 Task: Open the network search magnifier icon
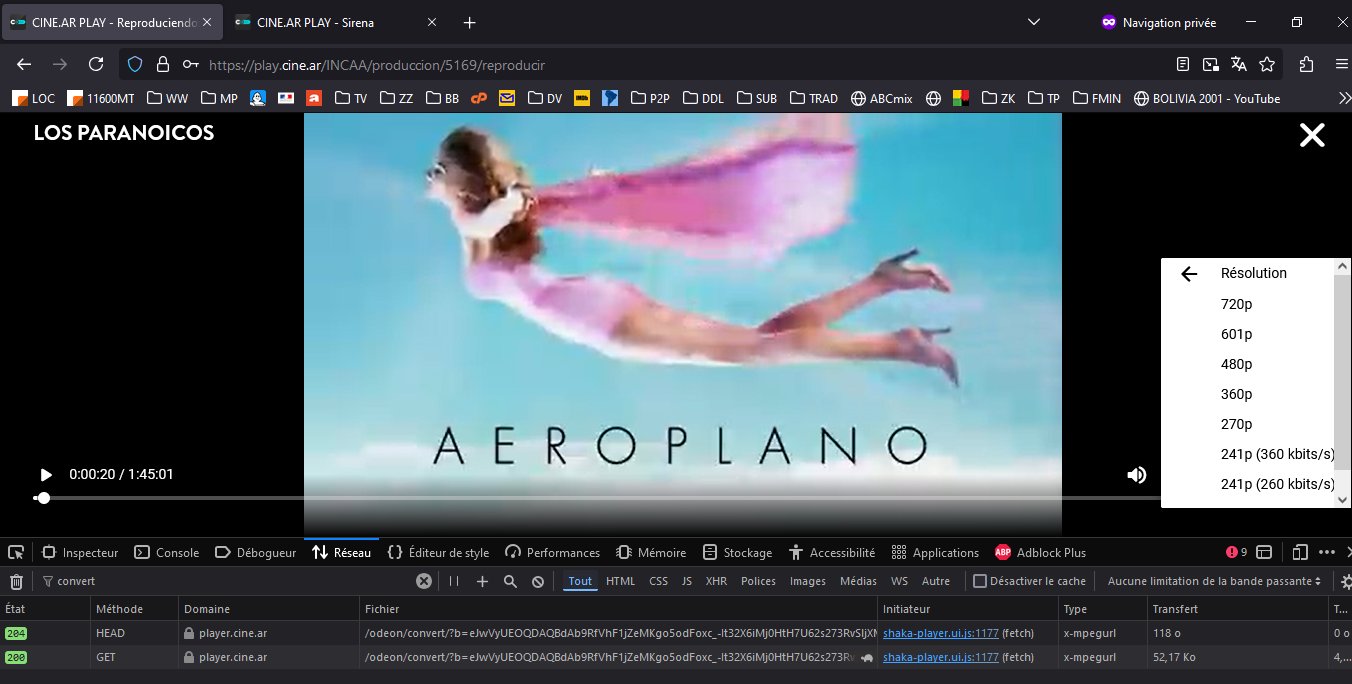coord(510,581)
